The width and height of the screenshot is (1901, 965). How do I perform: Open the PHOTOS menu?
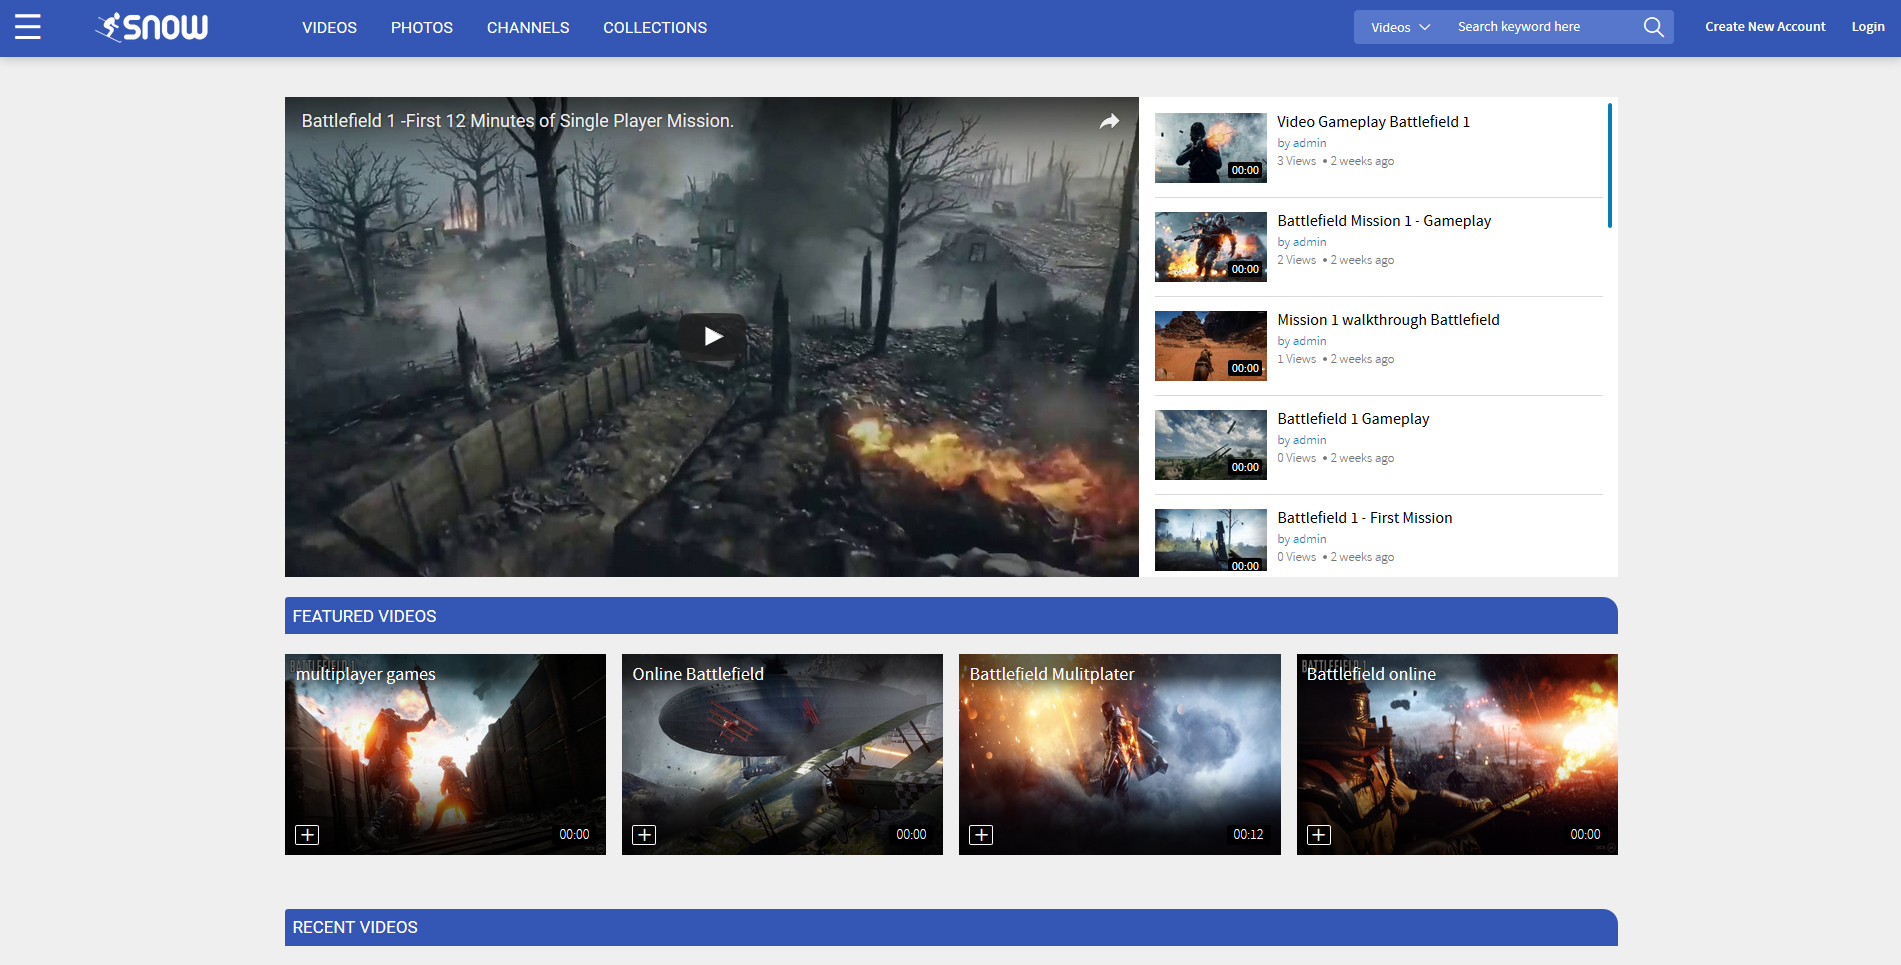pyautogui.click(x=422, y=28)
